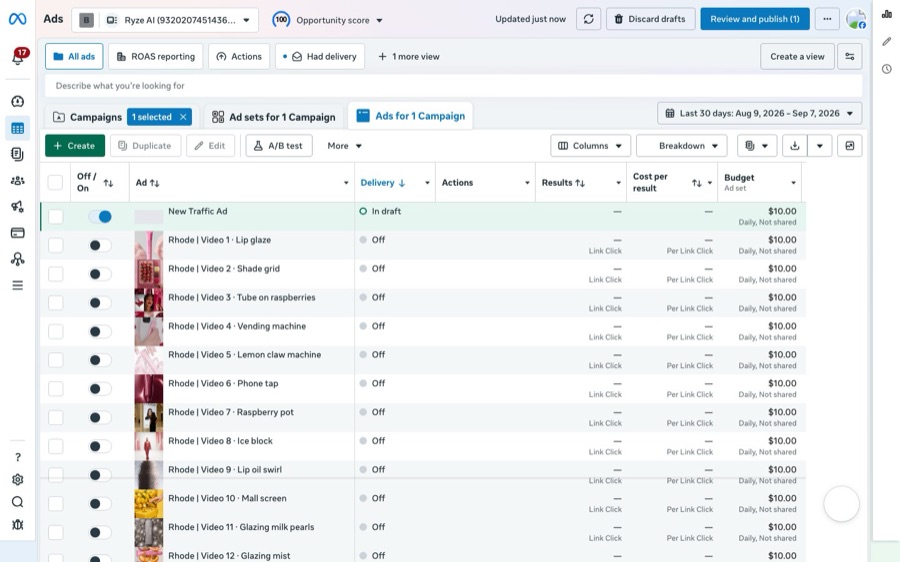Screen dimensions: 900x562
Task: Open the branching connections icon in sidebar
Action: coord(18,259)
